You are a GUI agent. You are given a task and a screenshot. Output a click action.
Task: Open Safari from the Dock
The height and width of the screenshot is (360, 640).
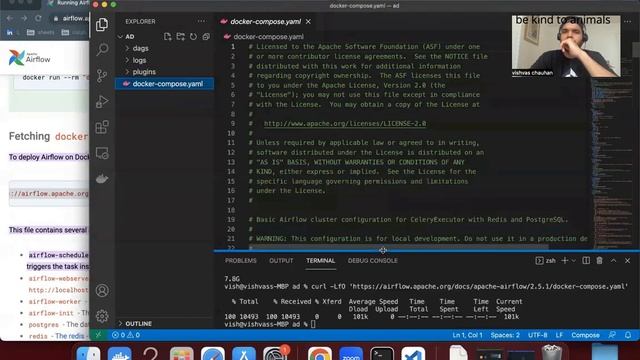(x=213, y=354)
